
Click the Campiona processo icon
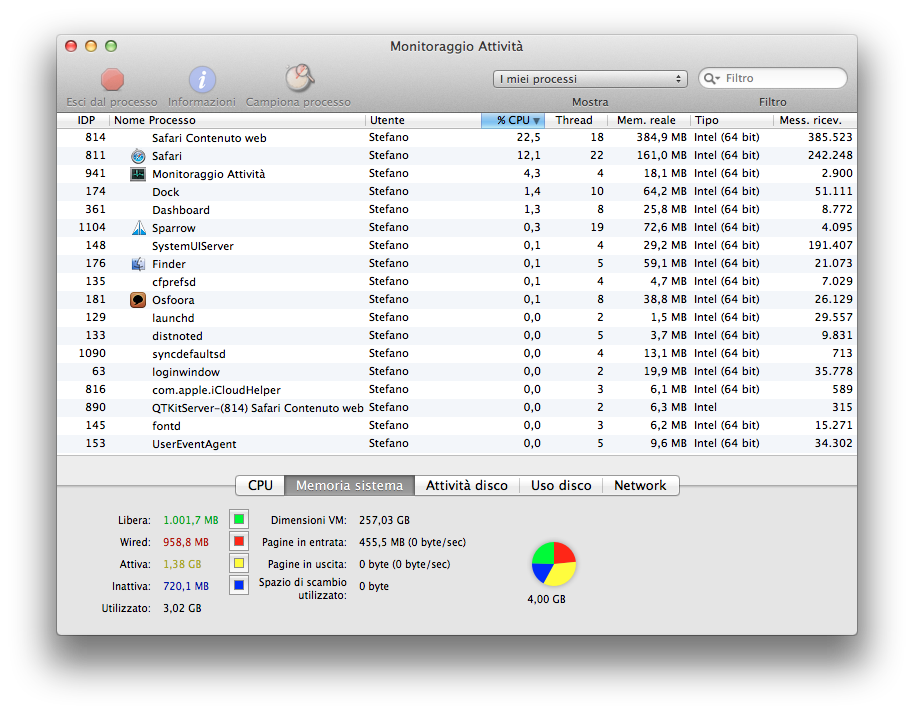pyautogui.click(x=300, y=78)
